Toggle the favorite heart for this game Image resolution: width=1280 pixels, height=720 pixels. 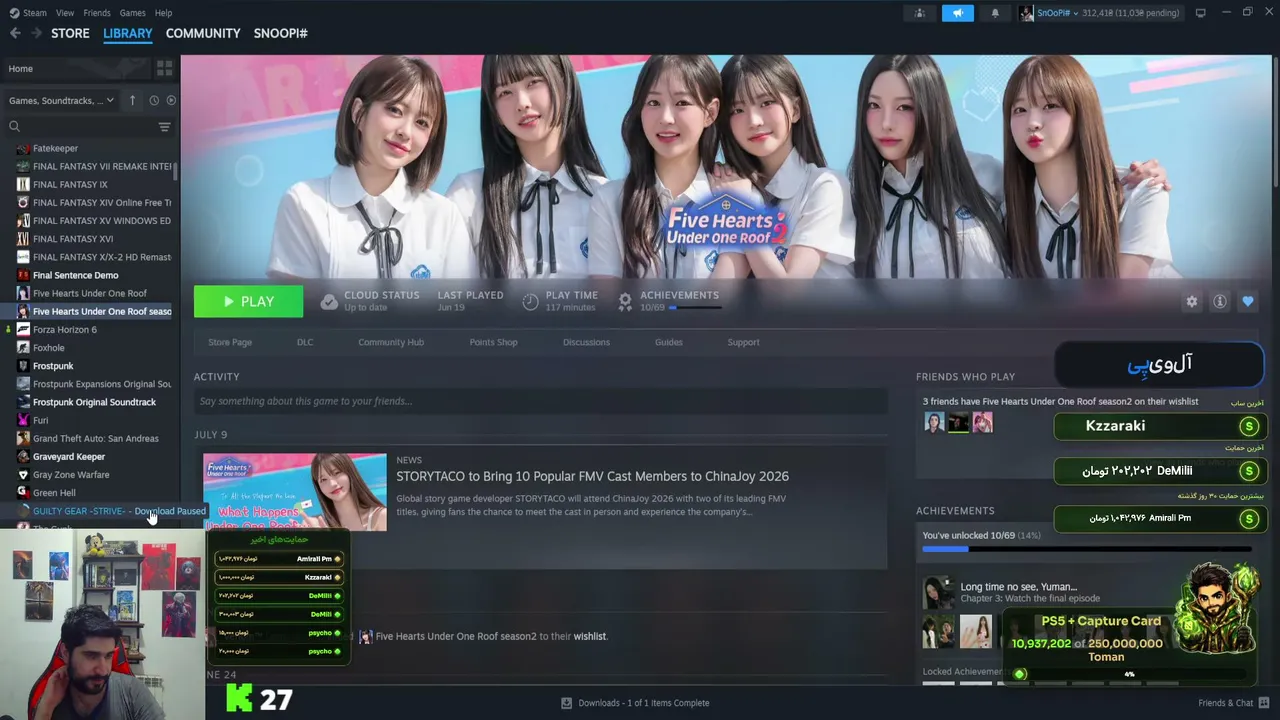[x=1247, y=301]
